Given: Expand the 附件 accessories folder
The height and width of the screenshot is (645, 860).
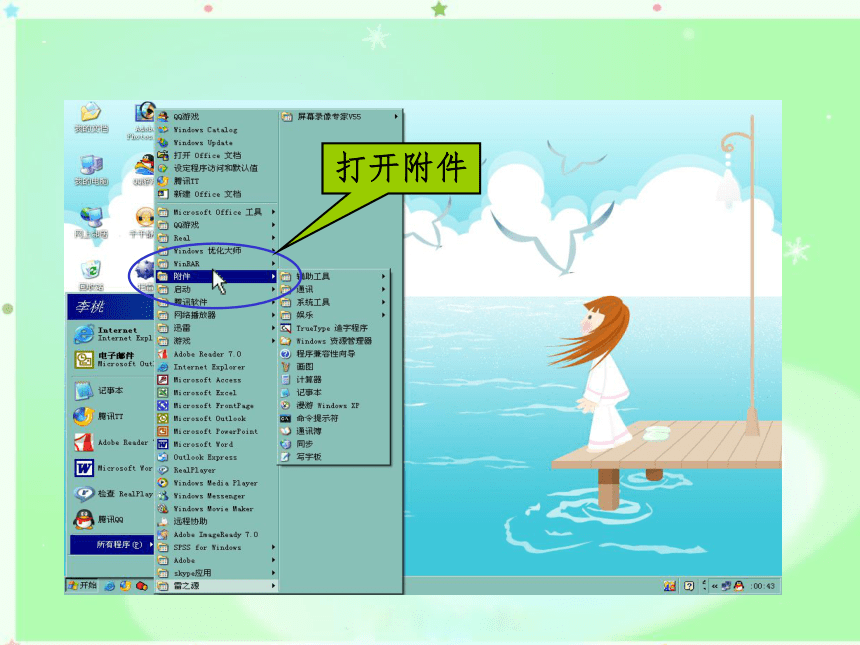Looking at the screenshot, I should pyautogui.click(x=217, y=276).
